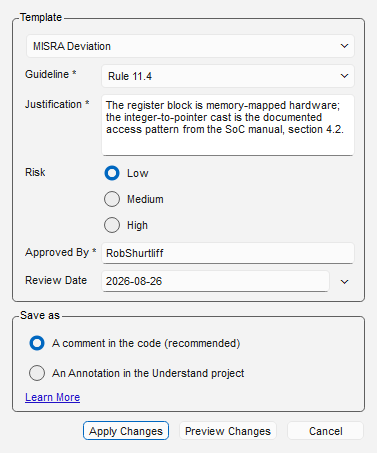
Task: Open the Review Date picker arrow
Action: 344,282
